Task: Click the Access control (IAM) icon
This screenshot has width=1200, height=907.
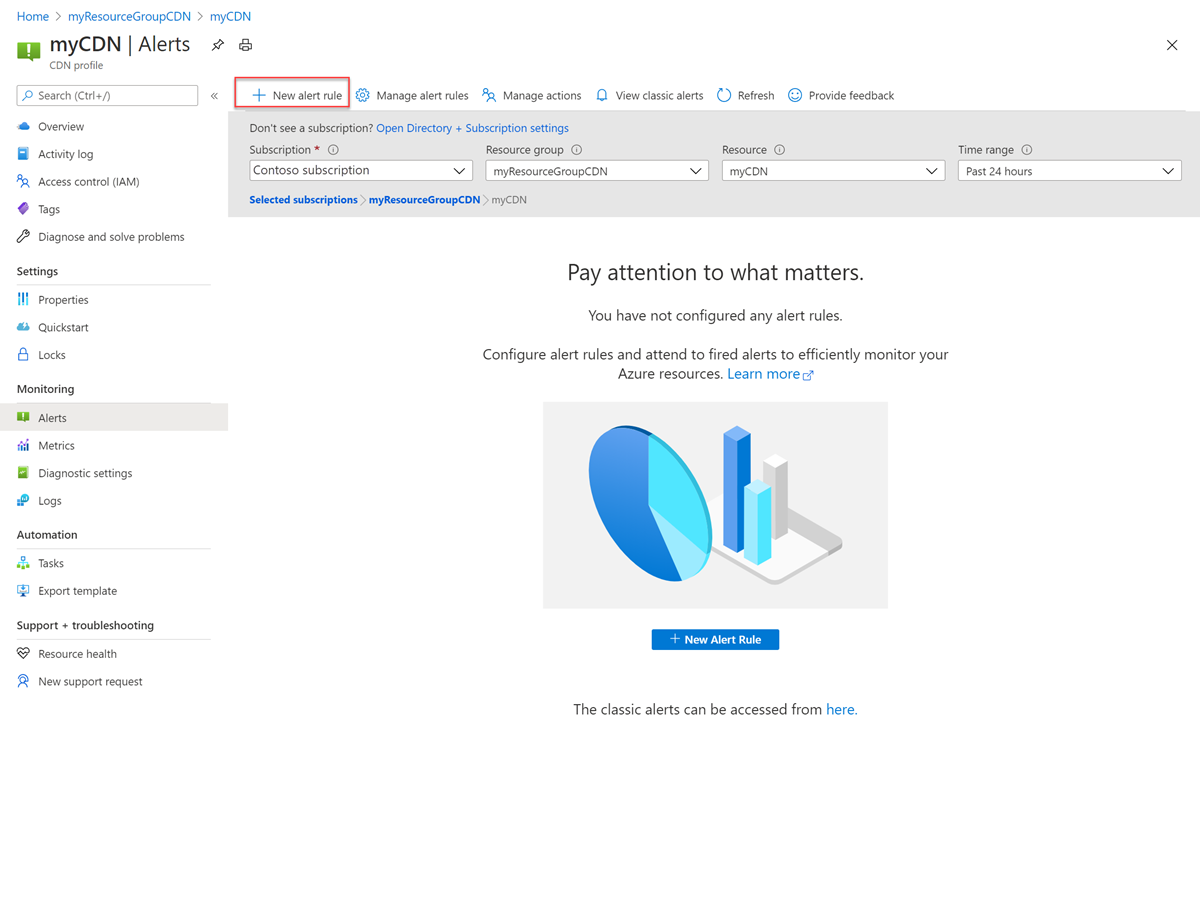Action: click(x=24, y=181)
